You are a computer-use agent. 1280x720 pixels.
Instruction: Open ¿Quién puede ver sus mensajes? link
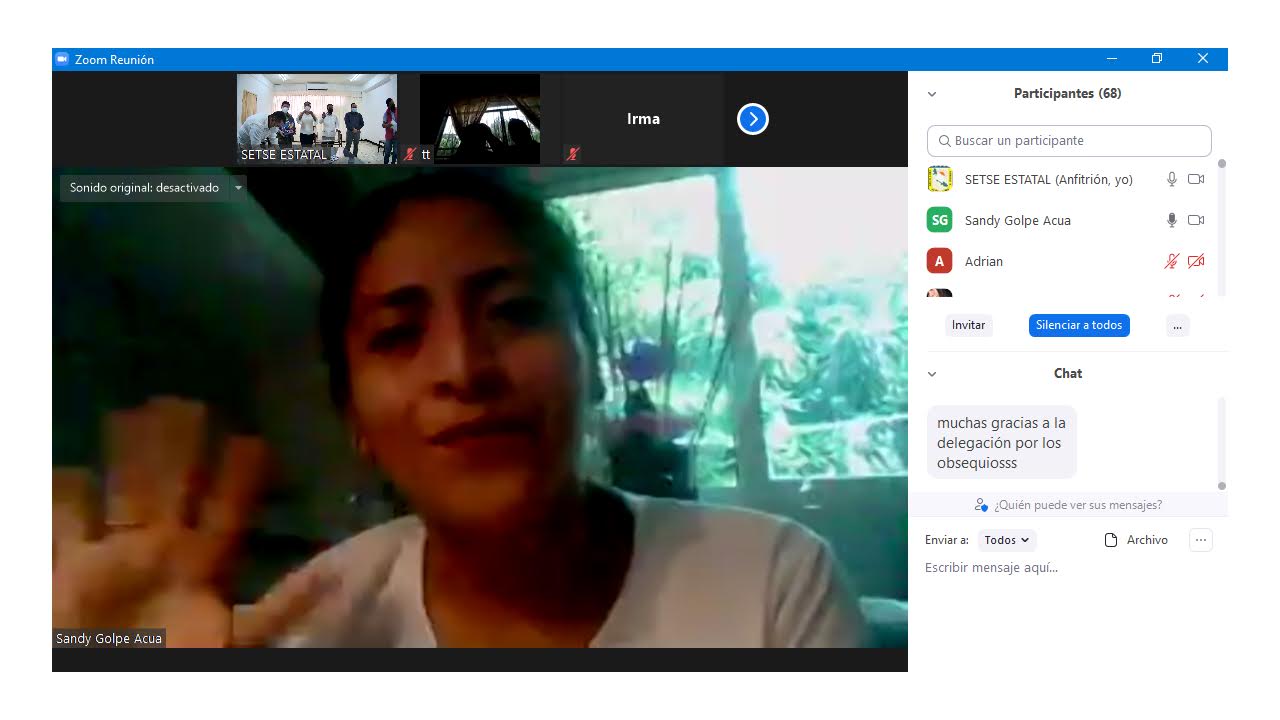(1078, 505)
